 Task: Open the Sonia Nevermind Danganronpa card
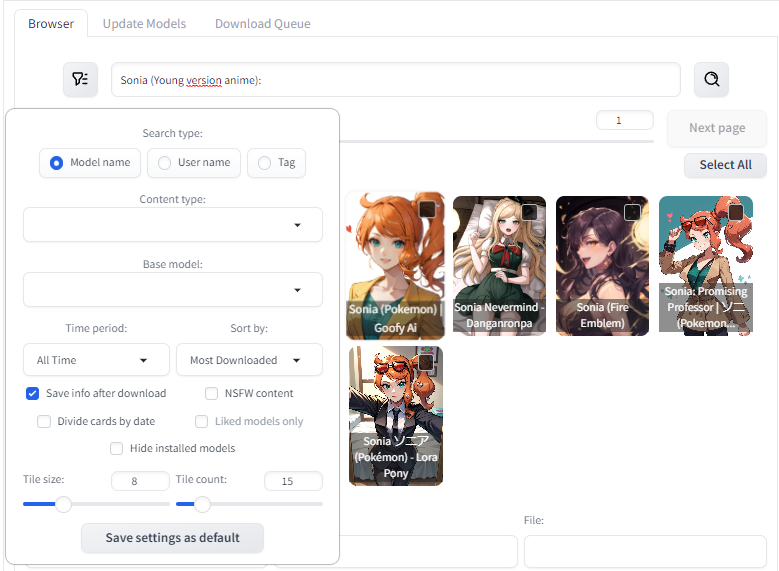coord(499,265)
